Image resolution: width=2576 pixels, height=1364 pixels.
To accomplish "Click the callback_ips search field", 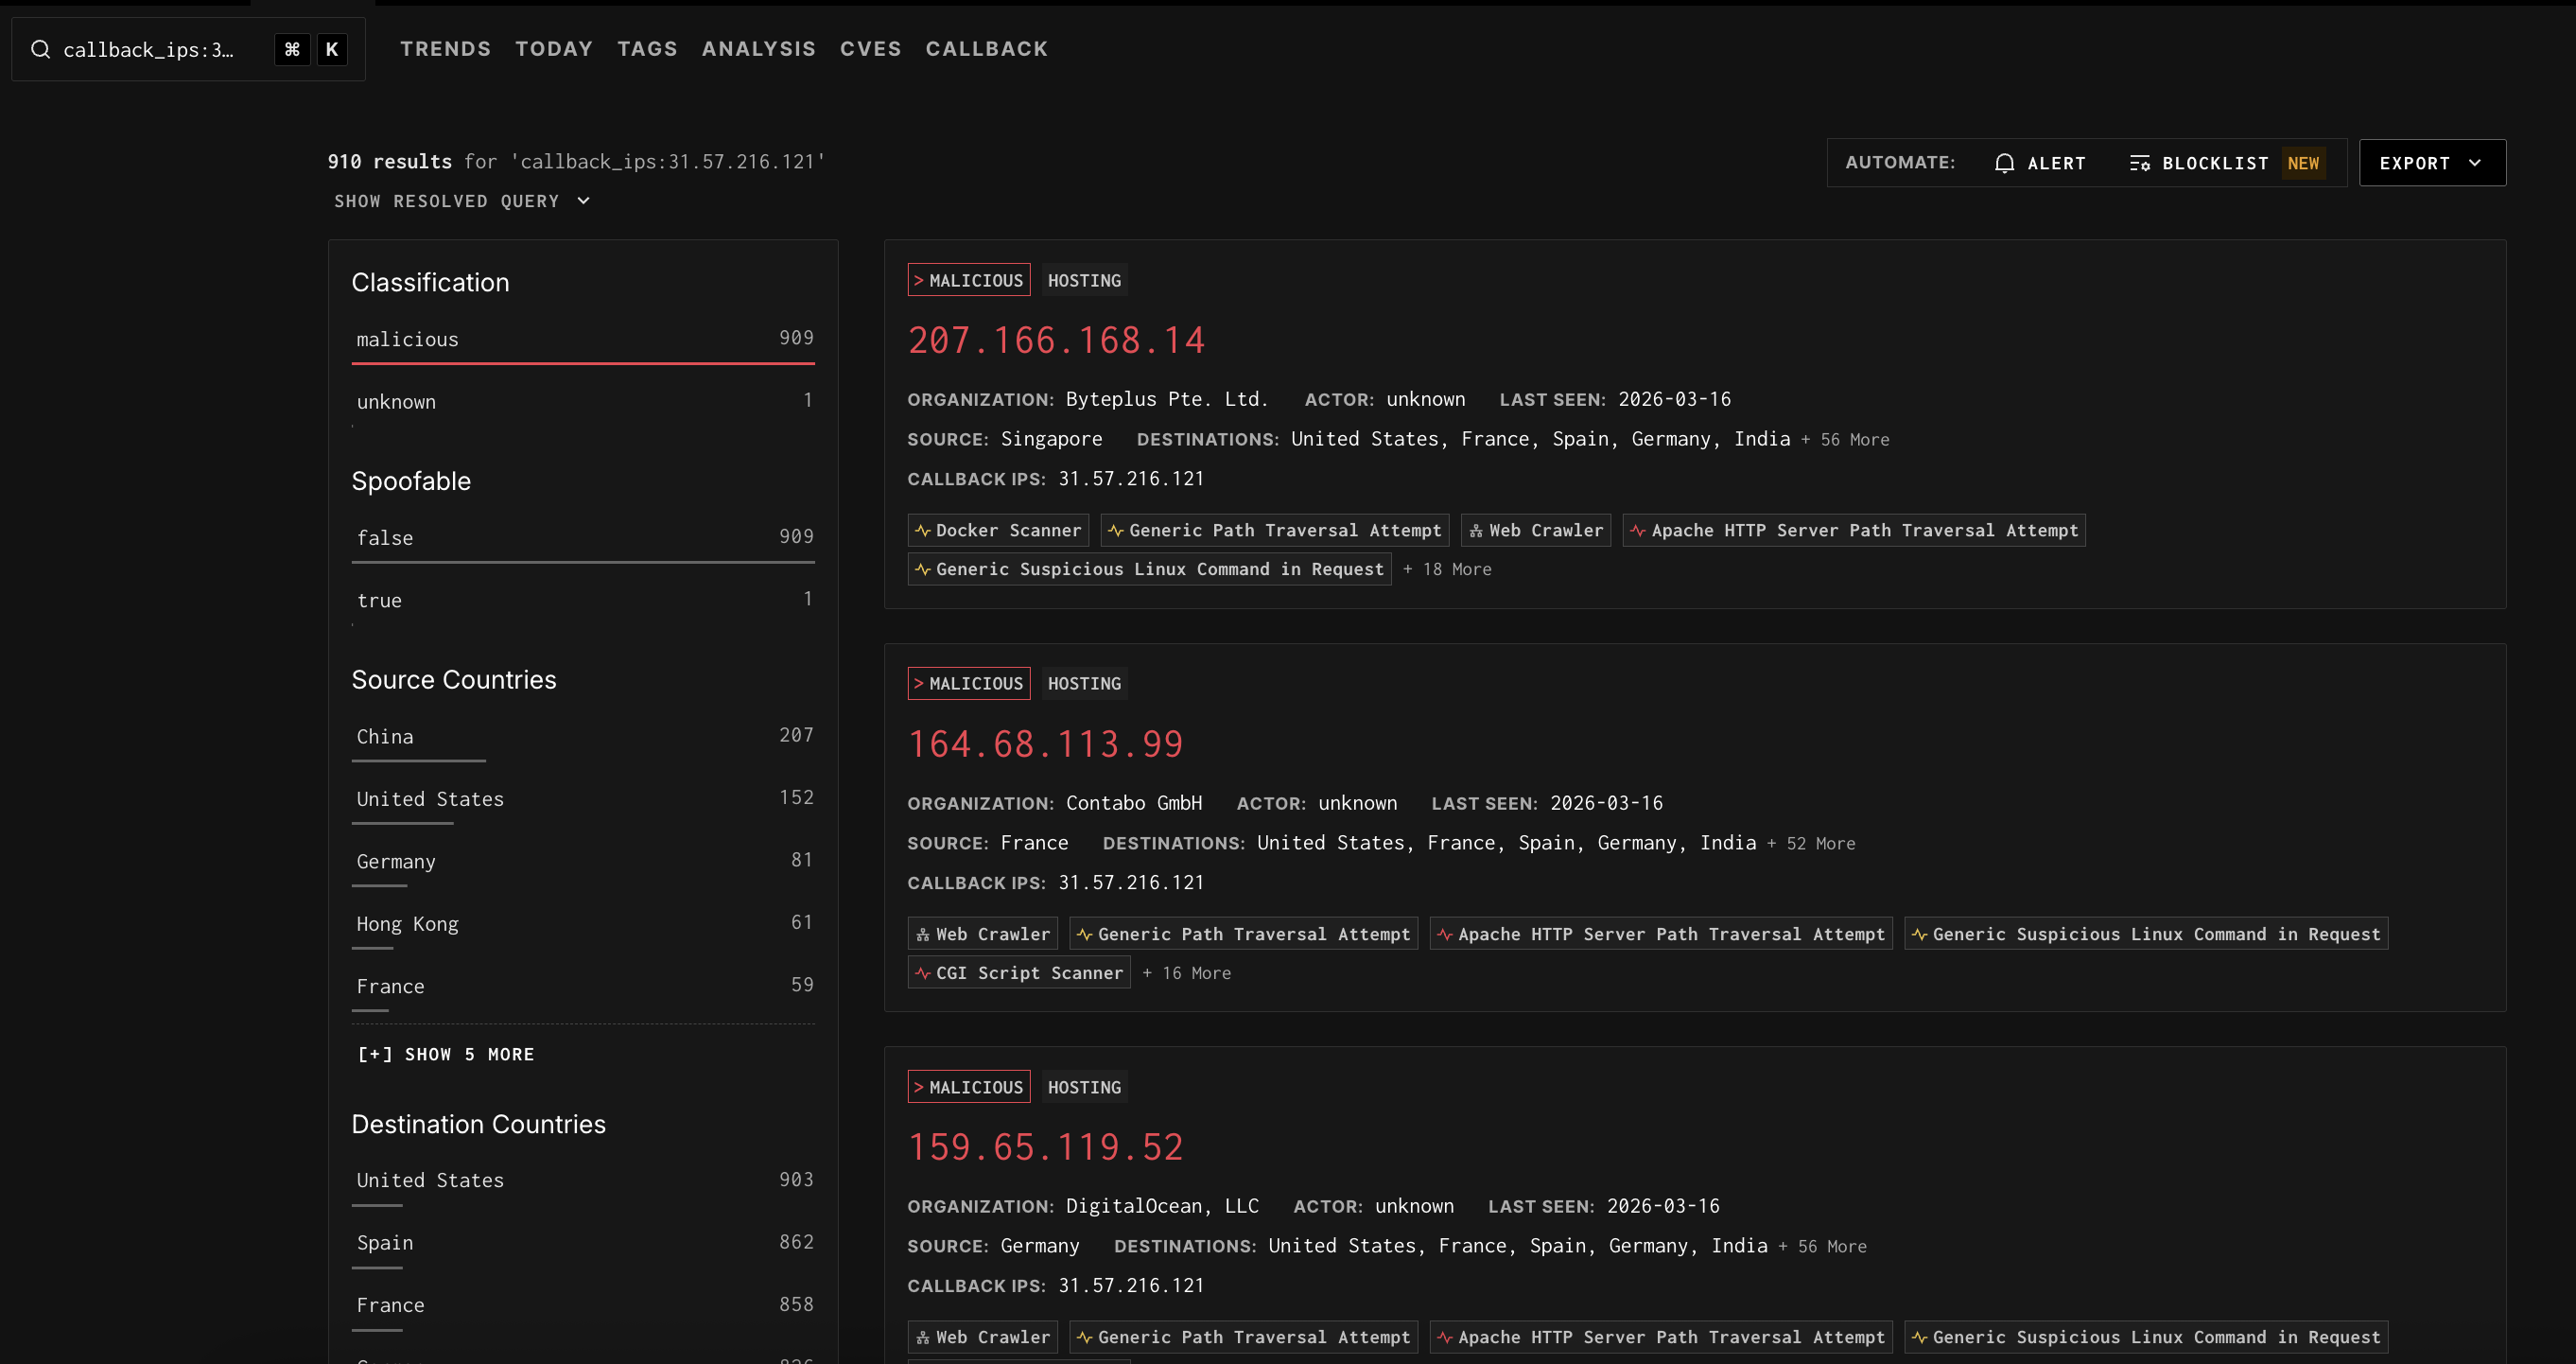I will (150, 49).
